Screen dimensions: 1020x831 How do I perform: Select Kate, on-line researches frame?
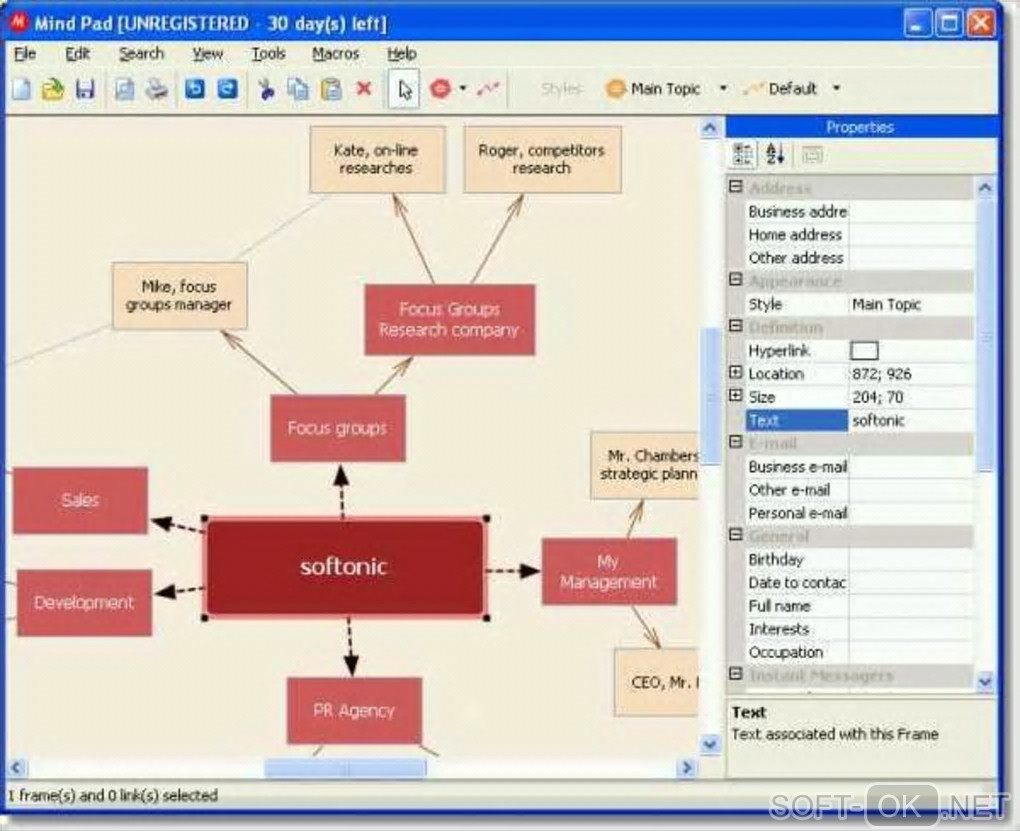pos(377,159)
